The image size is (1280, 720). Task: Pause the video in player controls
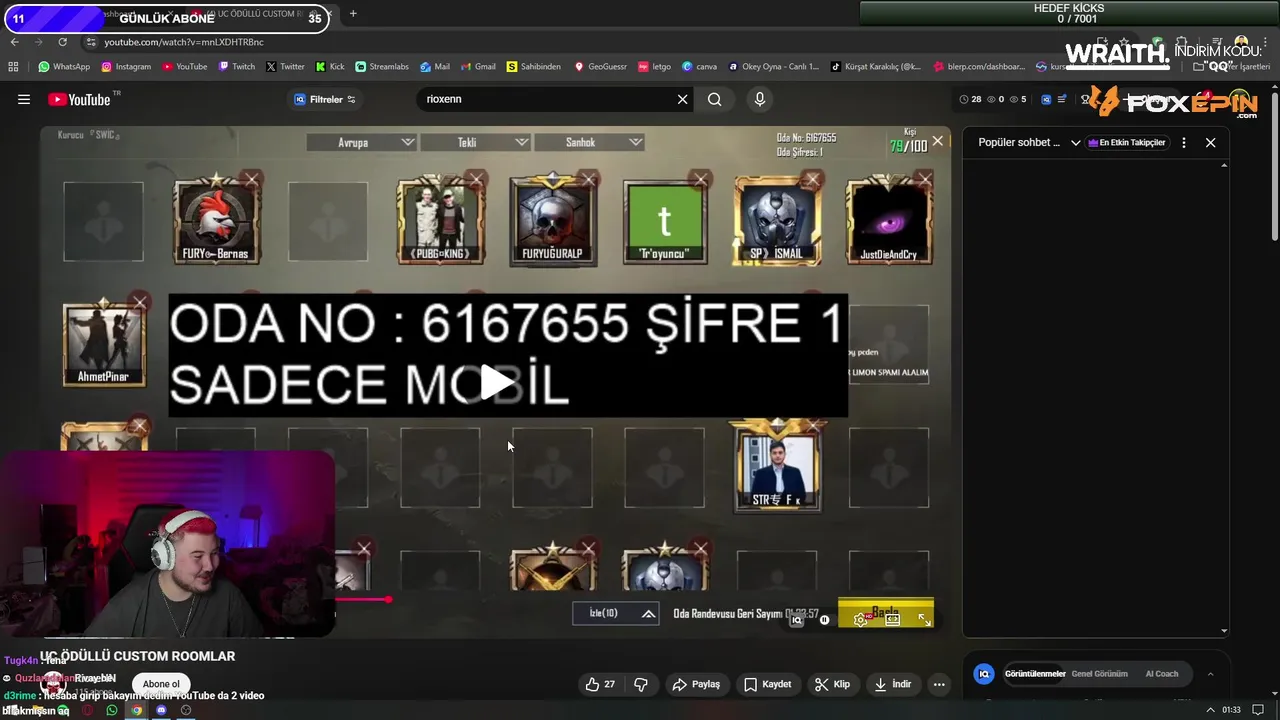[824, 620]
